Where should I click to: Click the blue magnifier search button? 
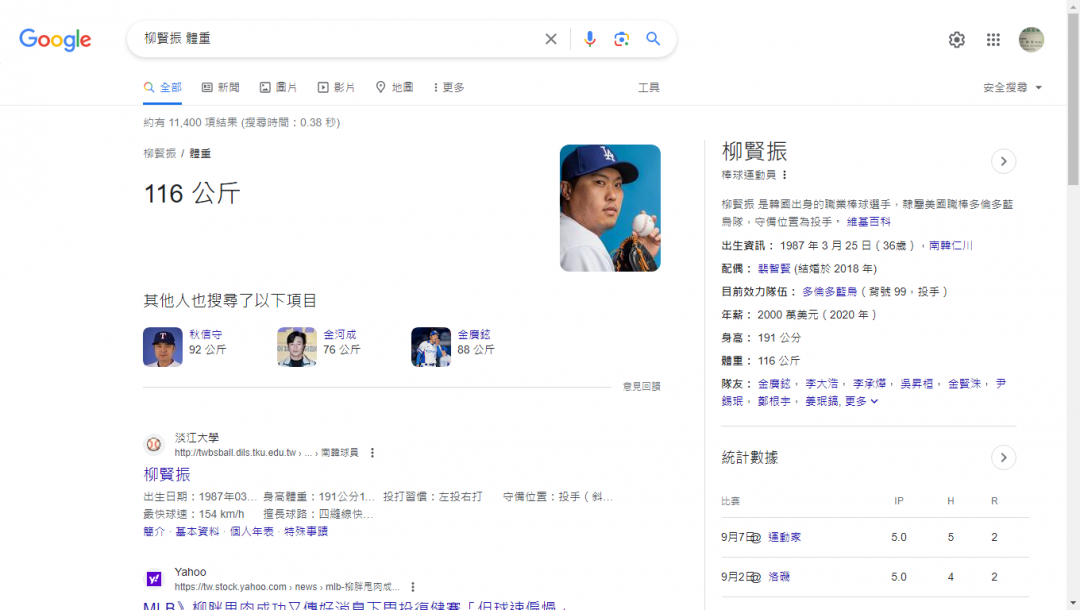653,39
